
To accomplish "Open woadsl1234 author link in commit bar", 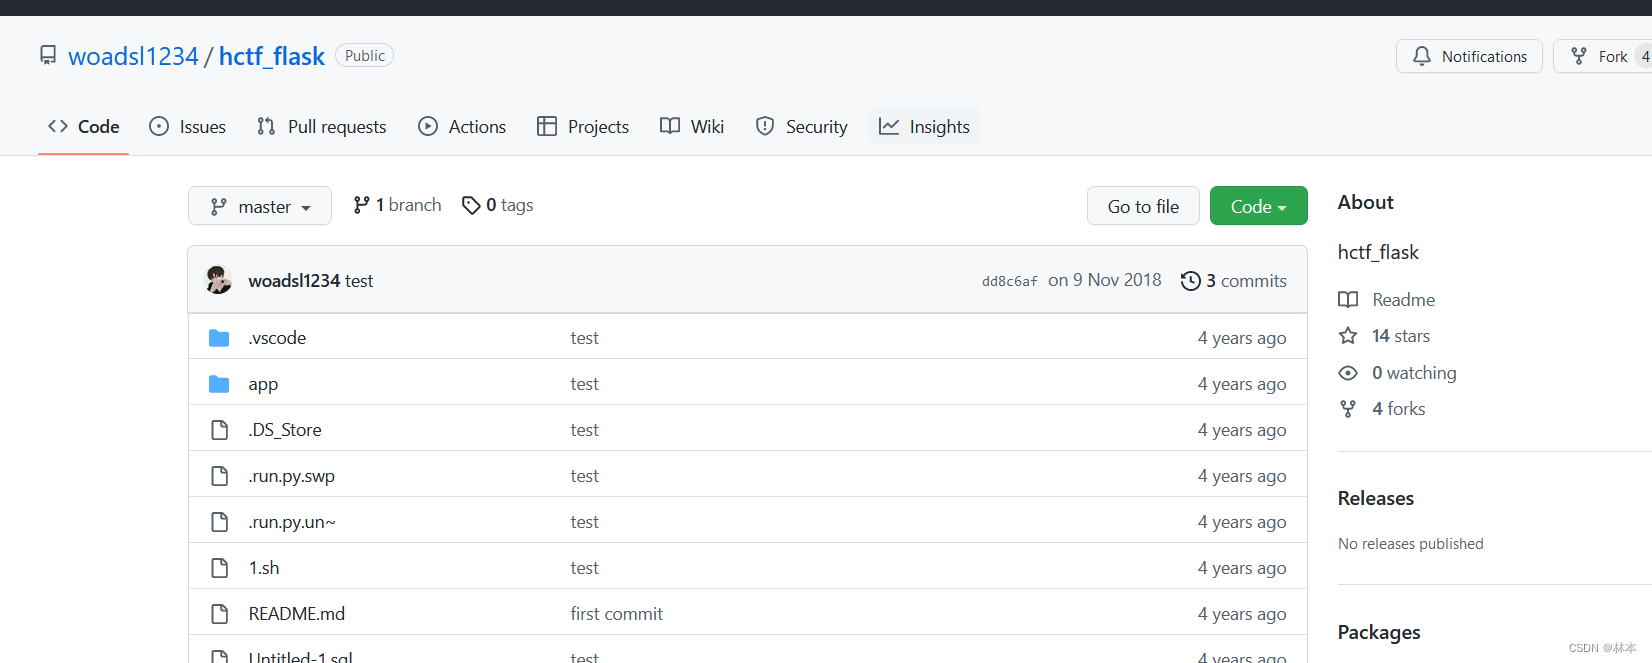I will point(294,281).
